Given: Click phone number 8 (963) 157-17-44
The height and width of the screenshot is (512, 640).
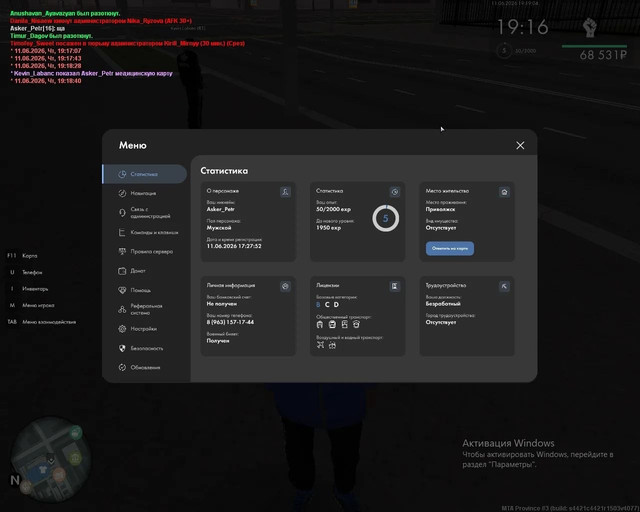Looking at the screenshot, I should point(230,322).
